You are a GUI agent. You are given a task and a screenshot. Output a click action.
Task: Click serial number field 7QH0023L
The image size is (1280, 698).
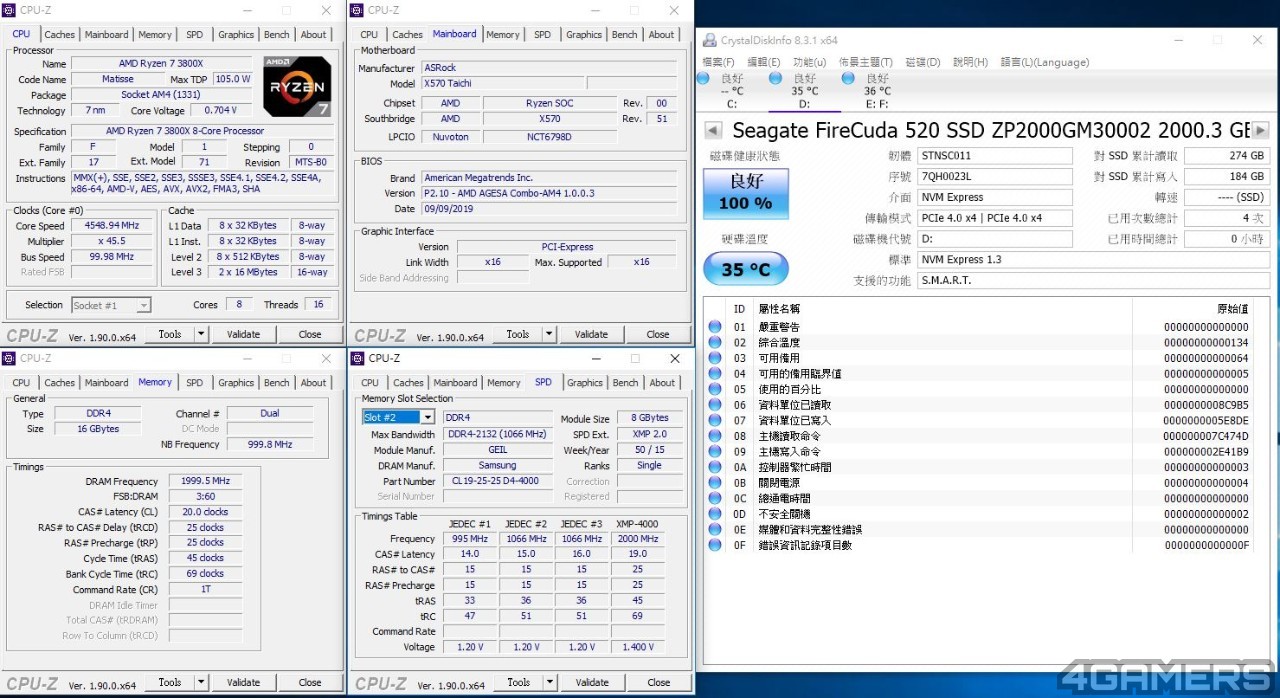click(995, 176)
